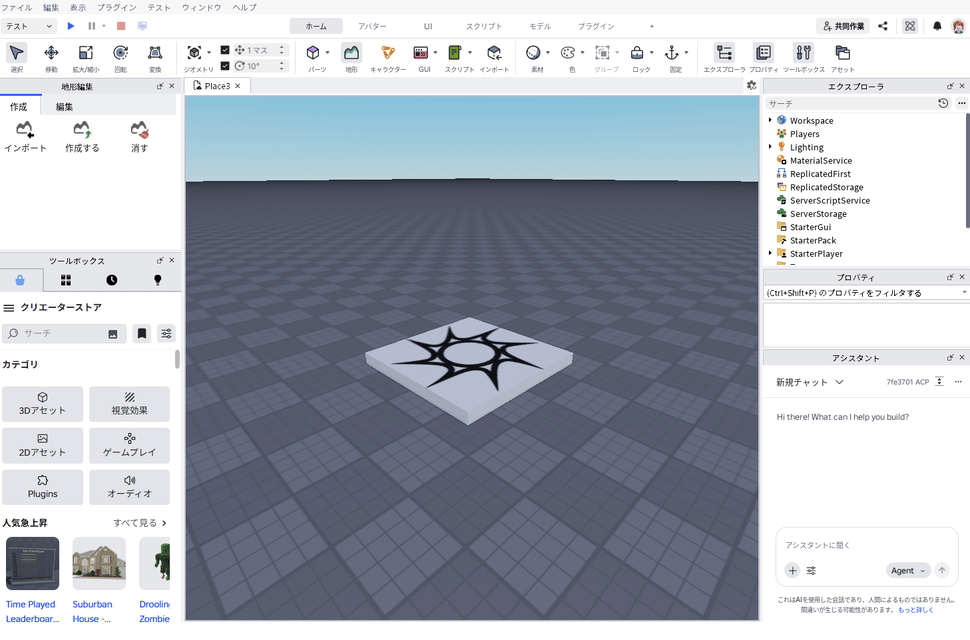Choose the 拡大/縮小 (Scale) tool

(x=85, y=58)
